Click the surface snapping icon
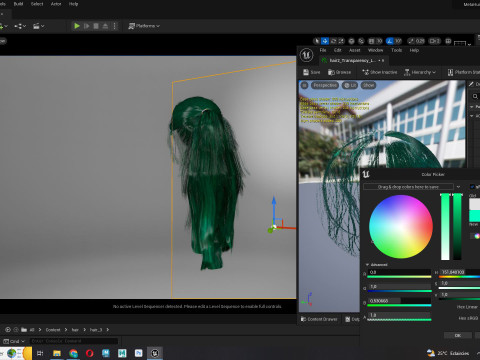Viewport: 480px width, 360px height. tap(361, 41)
